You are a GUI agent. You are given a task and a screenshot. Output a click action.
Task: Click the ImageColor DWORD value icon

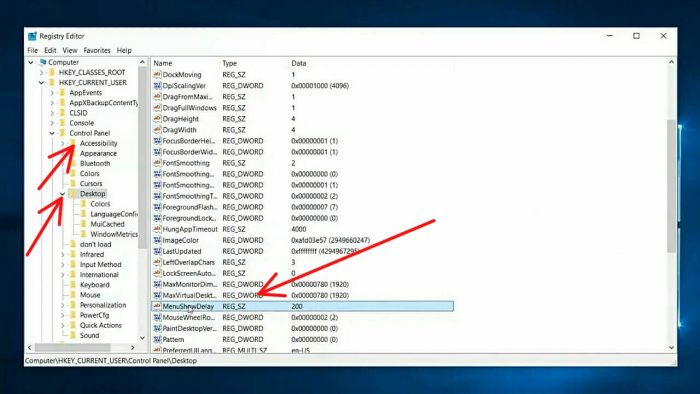157,240
